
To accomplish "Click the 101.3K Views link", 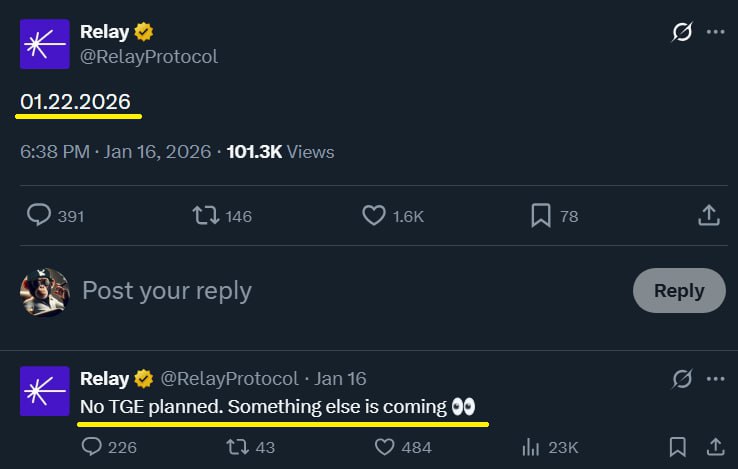I will click(280, 152).
